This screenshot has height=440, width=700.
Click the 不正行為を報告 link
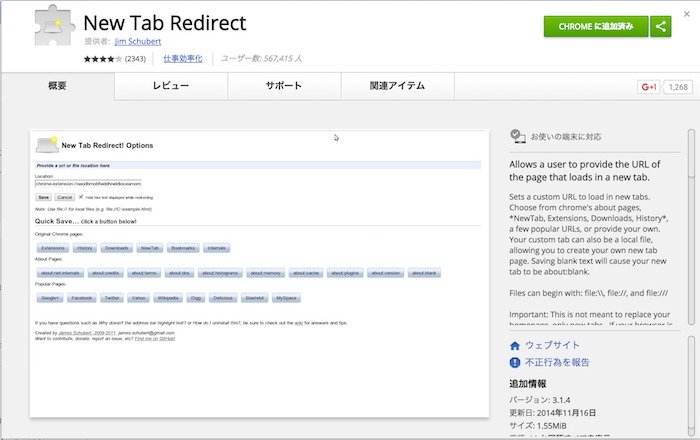pos(557,362)
